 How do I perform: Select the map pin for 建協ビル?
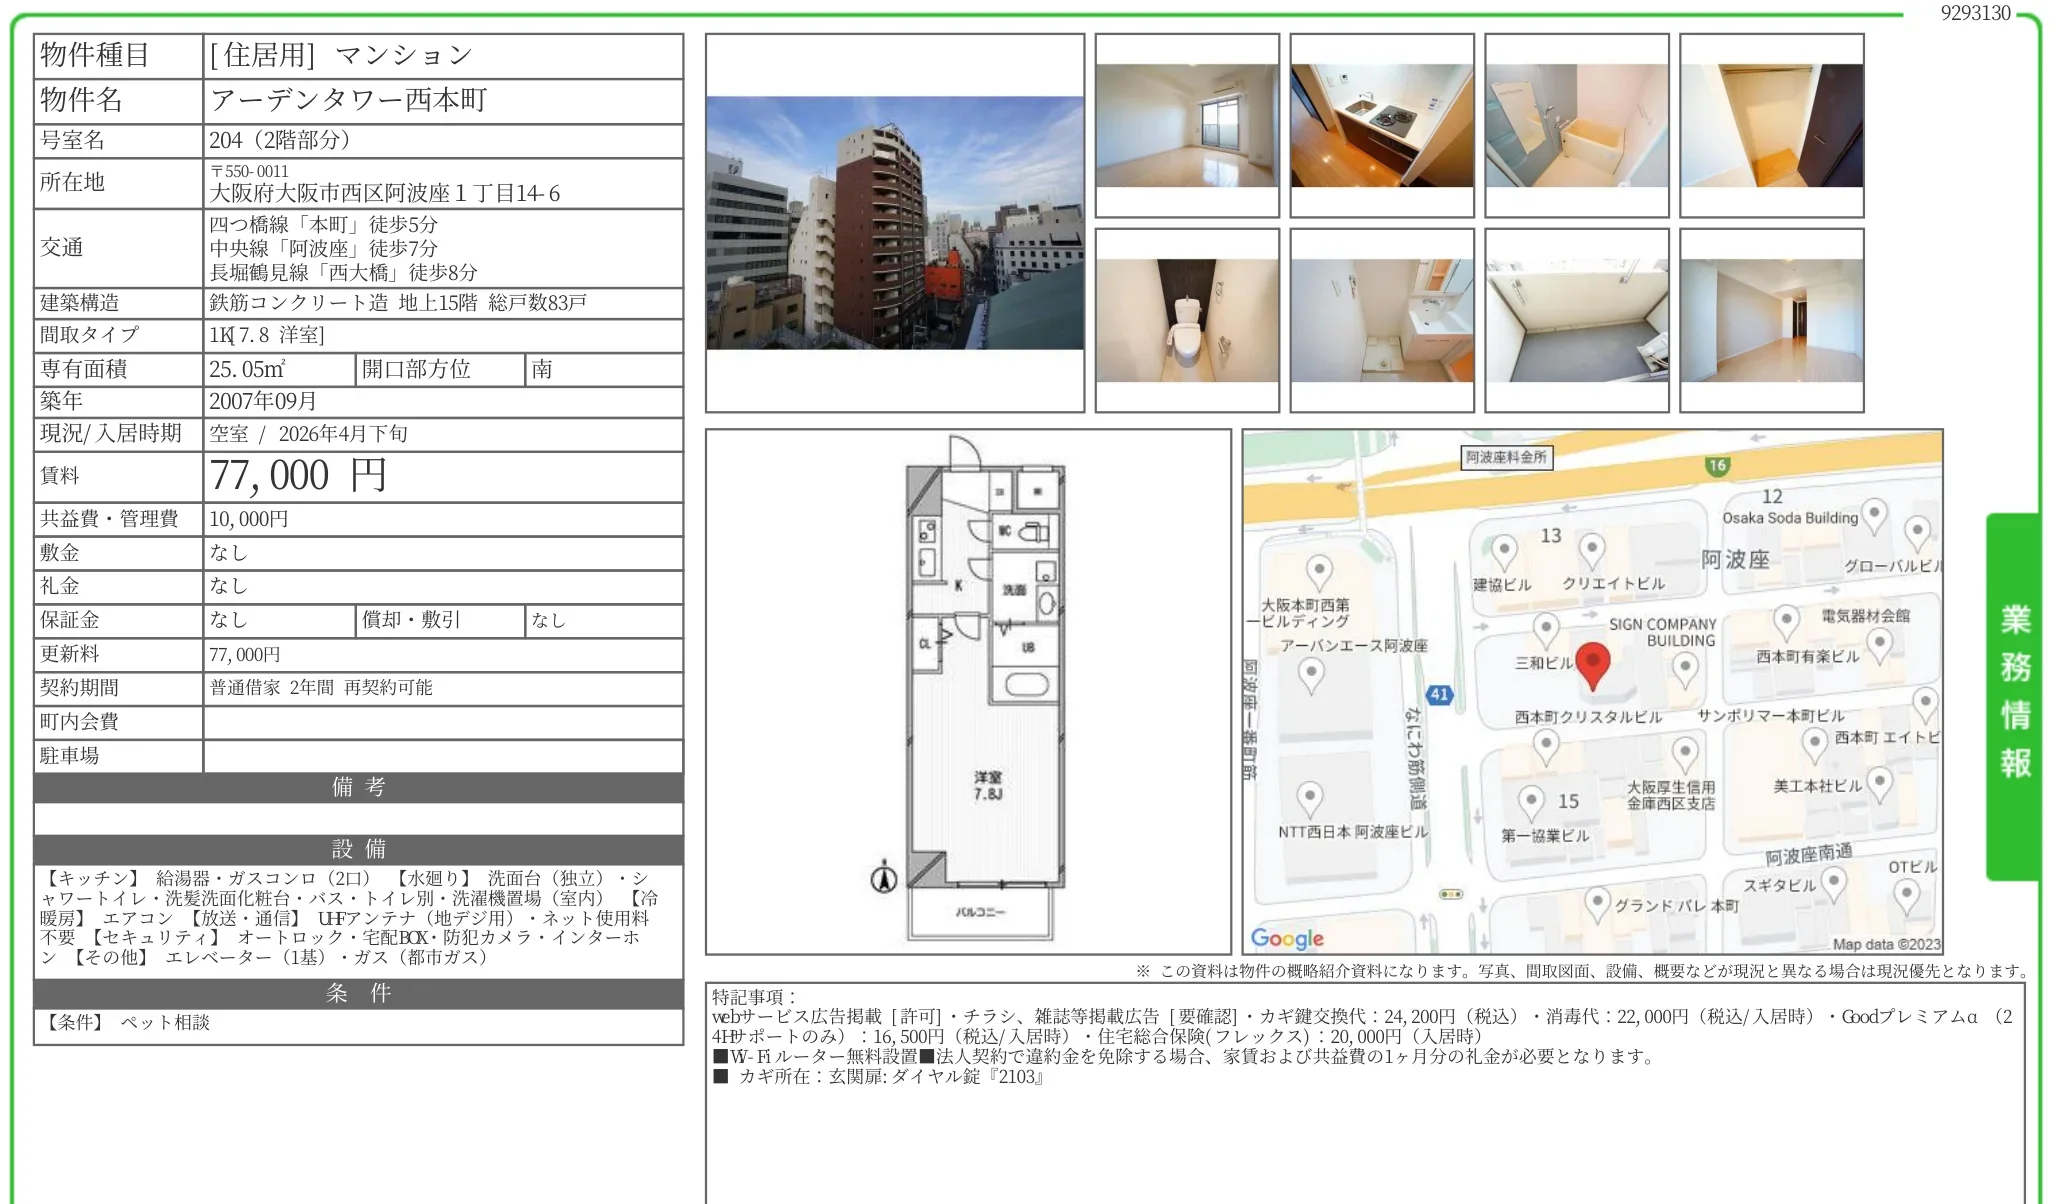1503,548
